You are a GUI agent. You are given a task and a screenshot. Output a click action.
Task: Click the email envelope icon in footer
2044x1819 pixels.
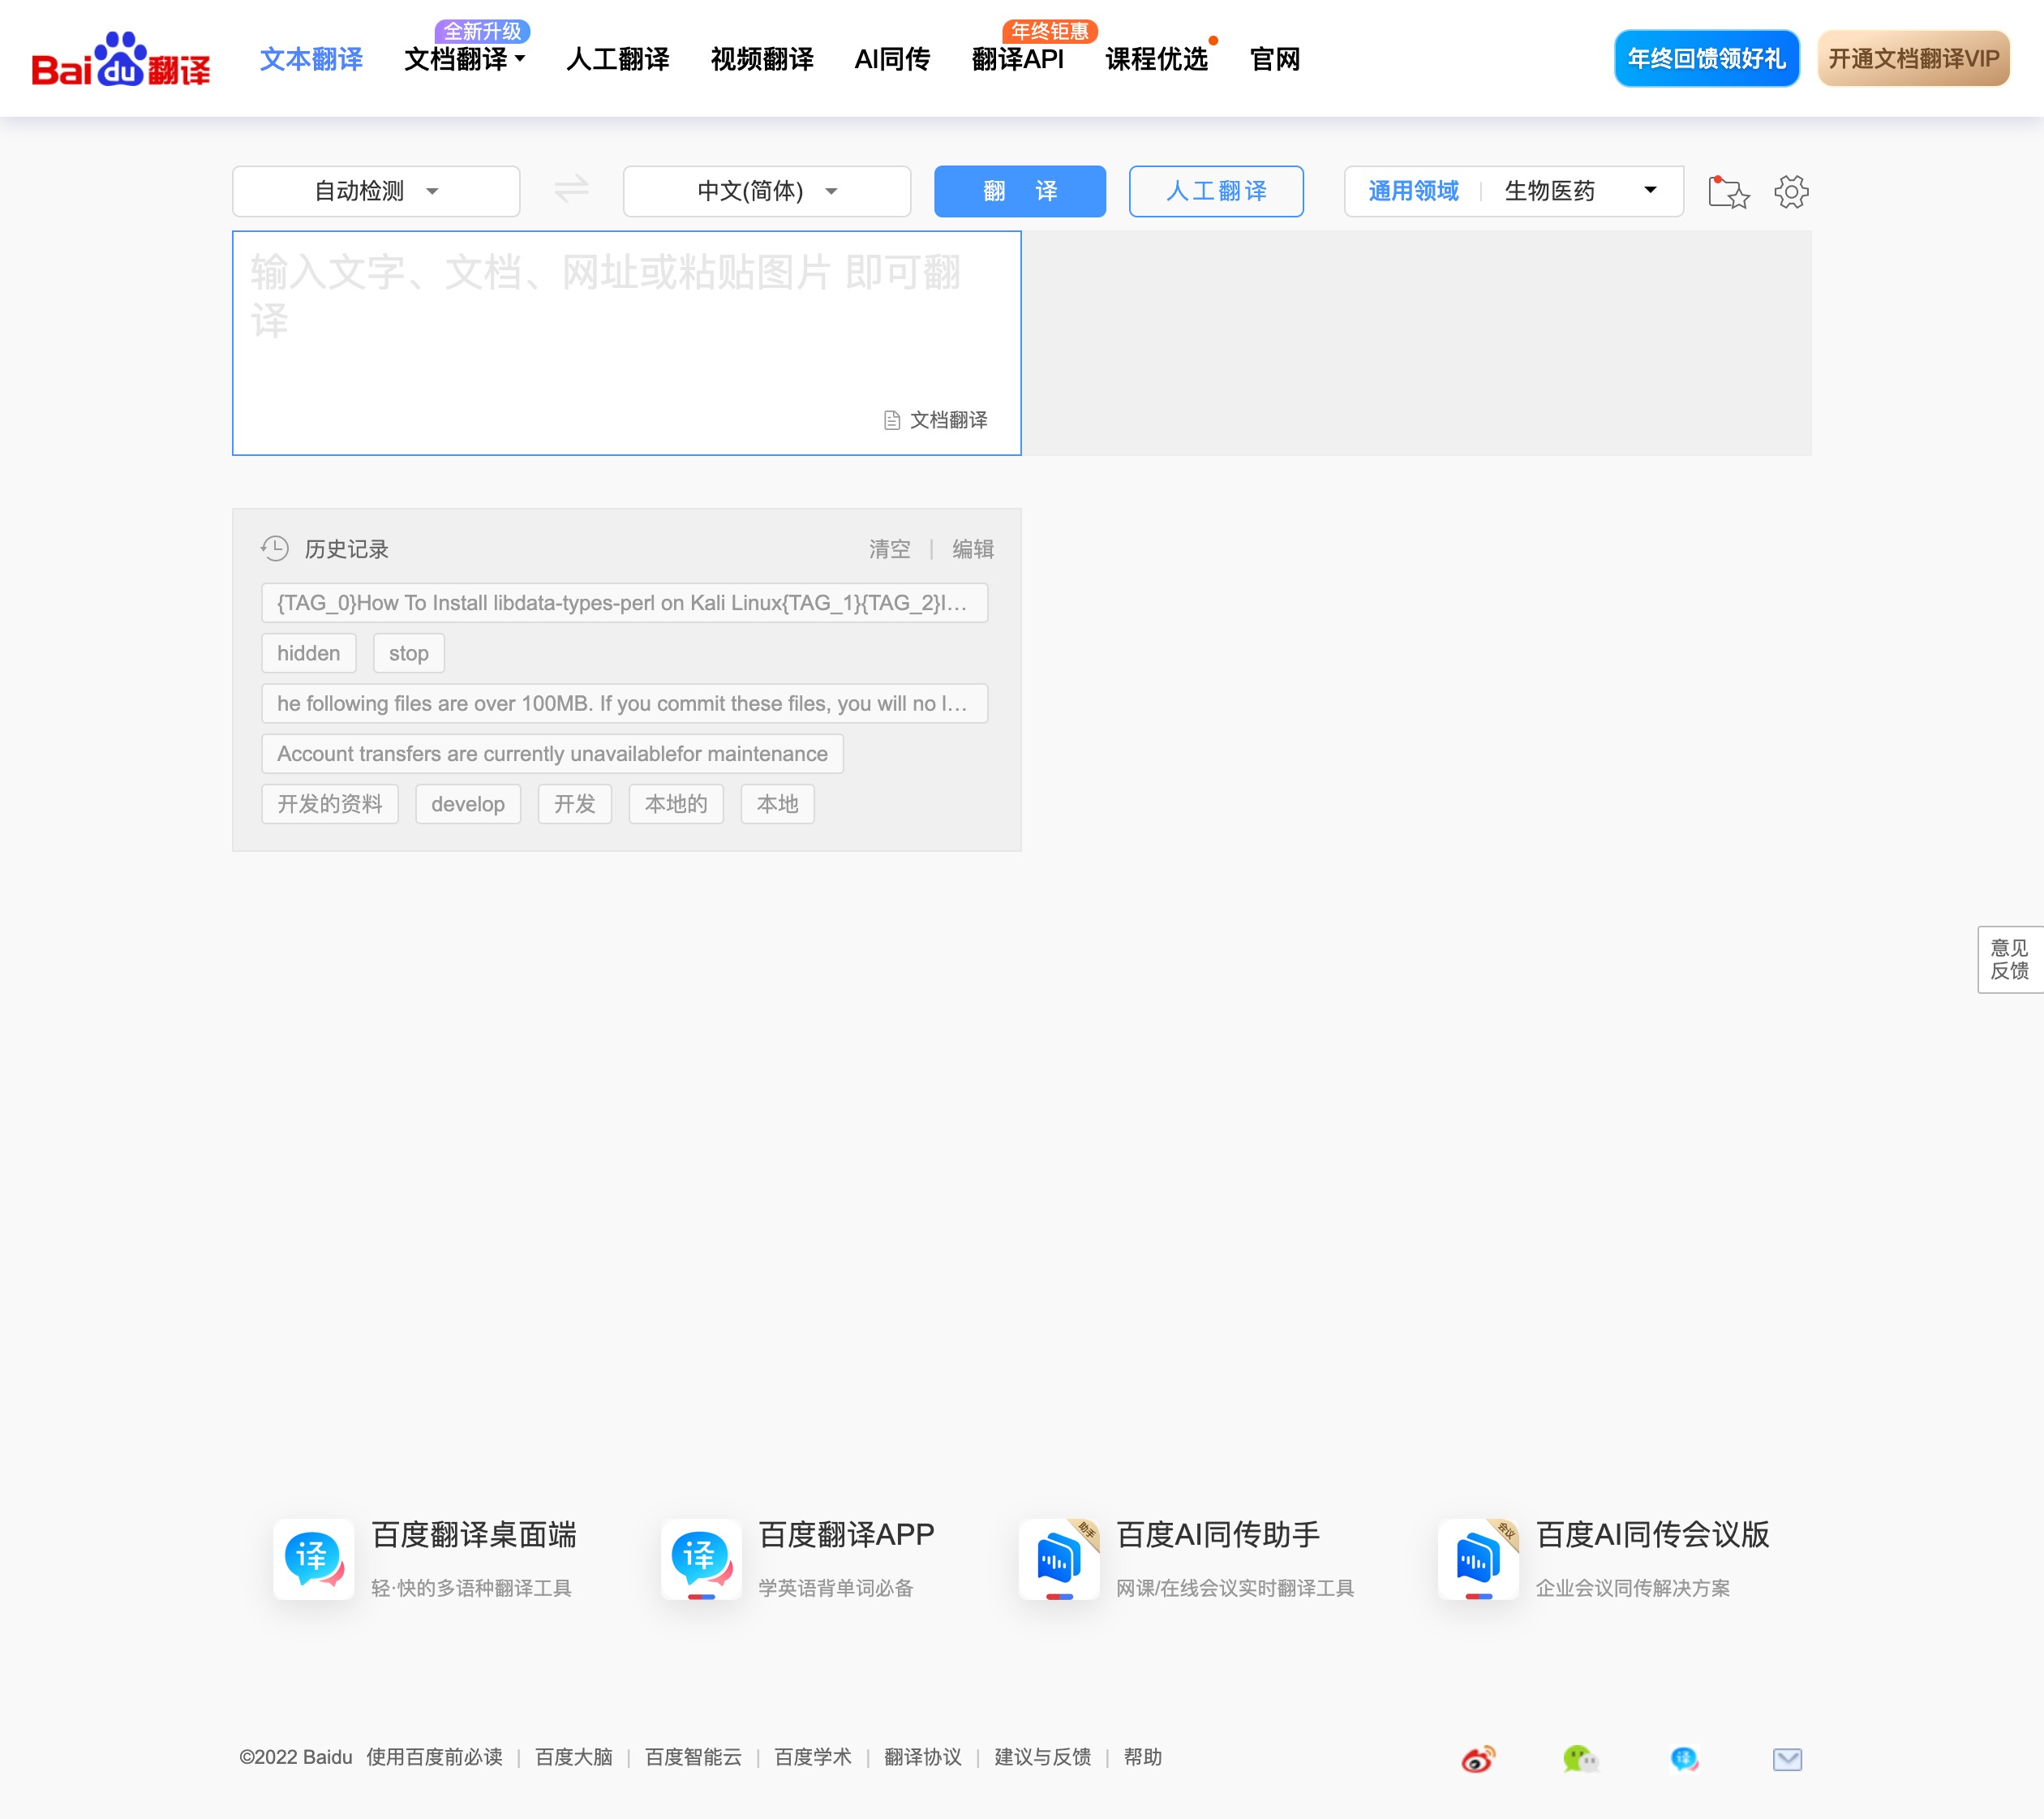coord(1788,1758)
